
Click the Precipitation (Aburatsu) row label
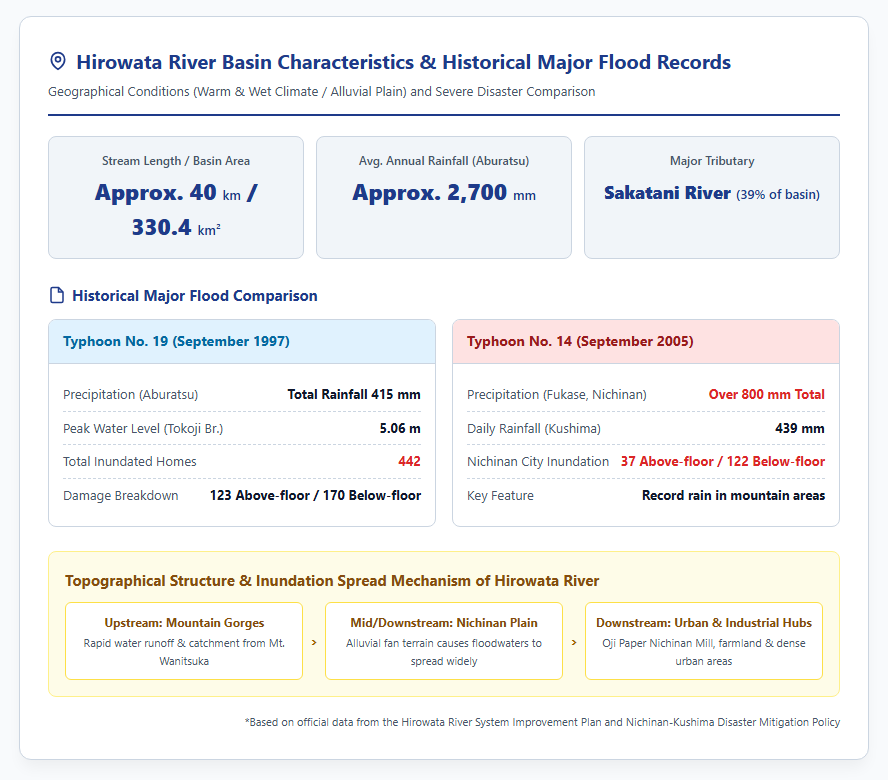pos(131,394)
